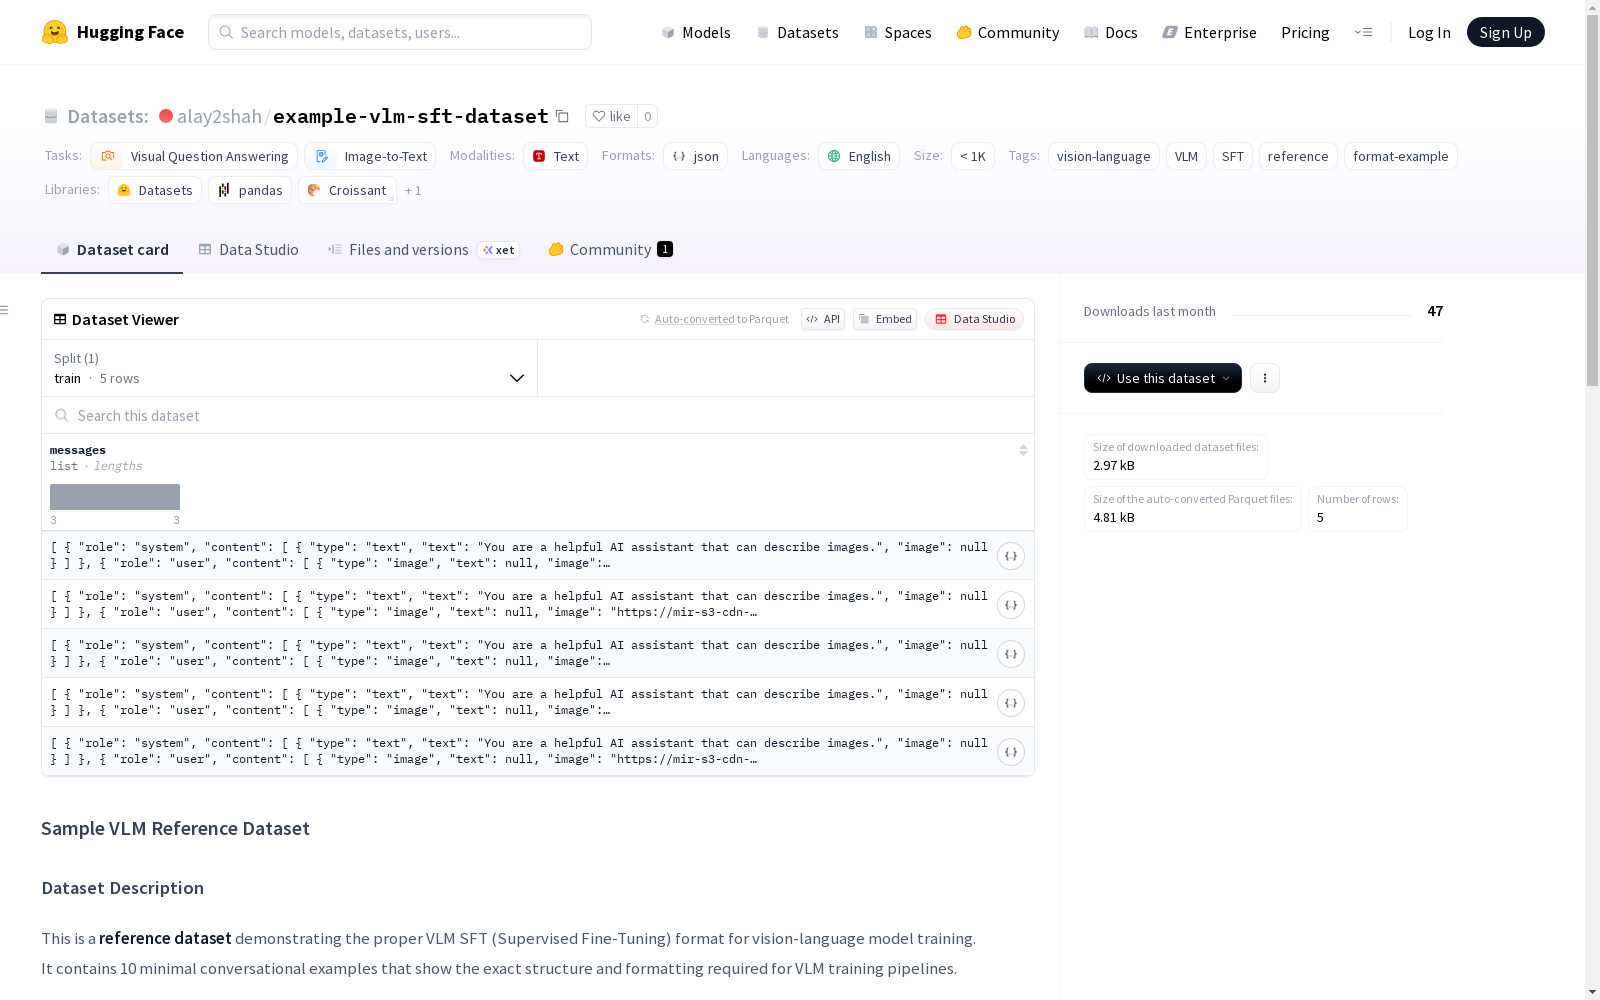Click the SFT tag
The image size is (1600, 1000).
(x=1233, y=156)
